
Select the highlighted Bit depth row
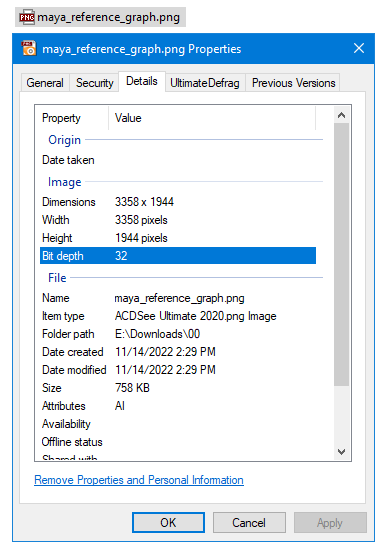pos(178,256)
